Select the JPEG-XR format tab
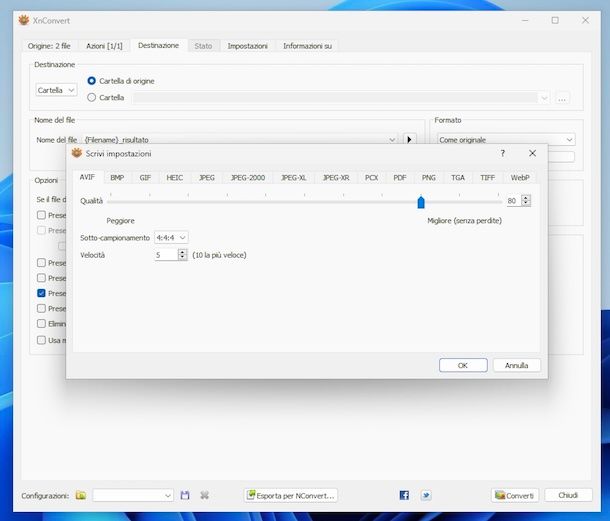The height and width of the screenshot is (521, 610). pos(336,177)
